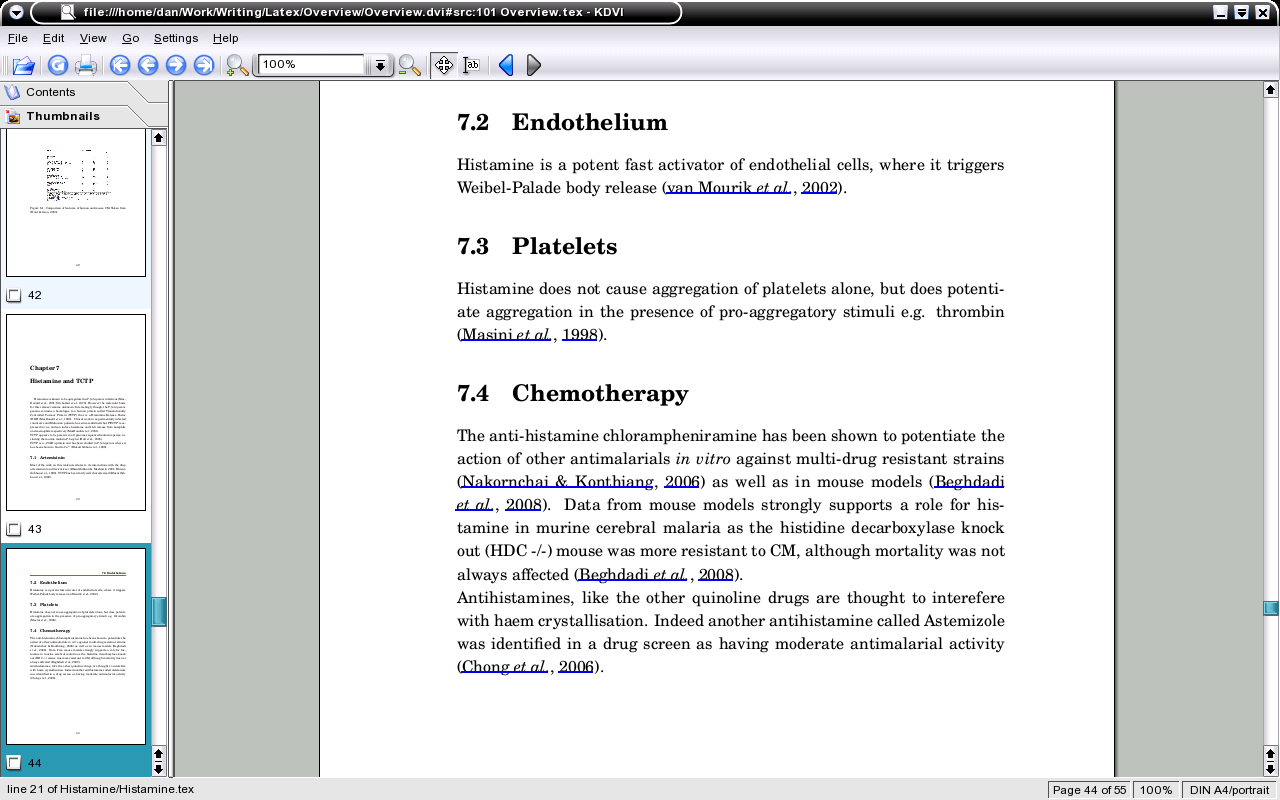The image size is (1280, 800).
Task: Go to the previous page
Action: 148,66
